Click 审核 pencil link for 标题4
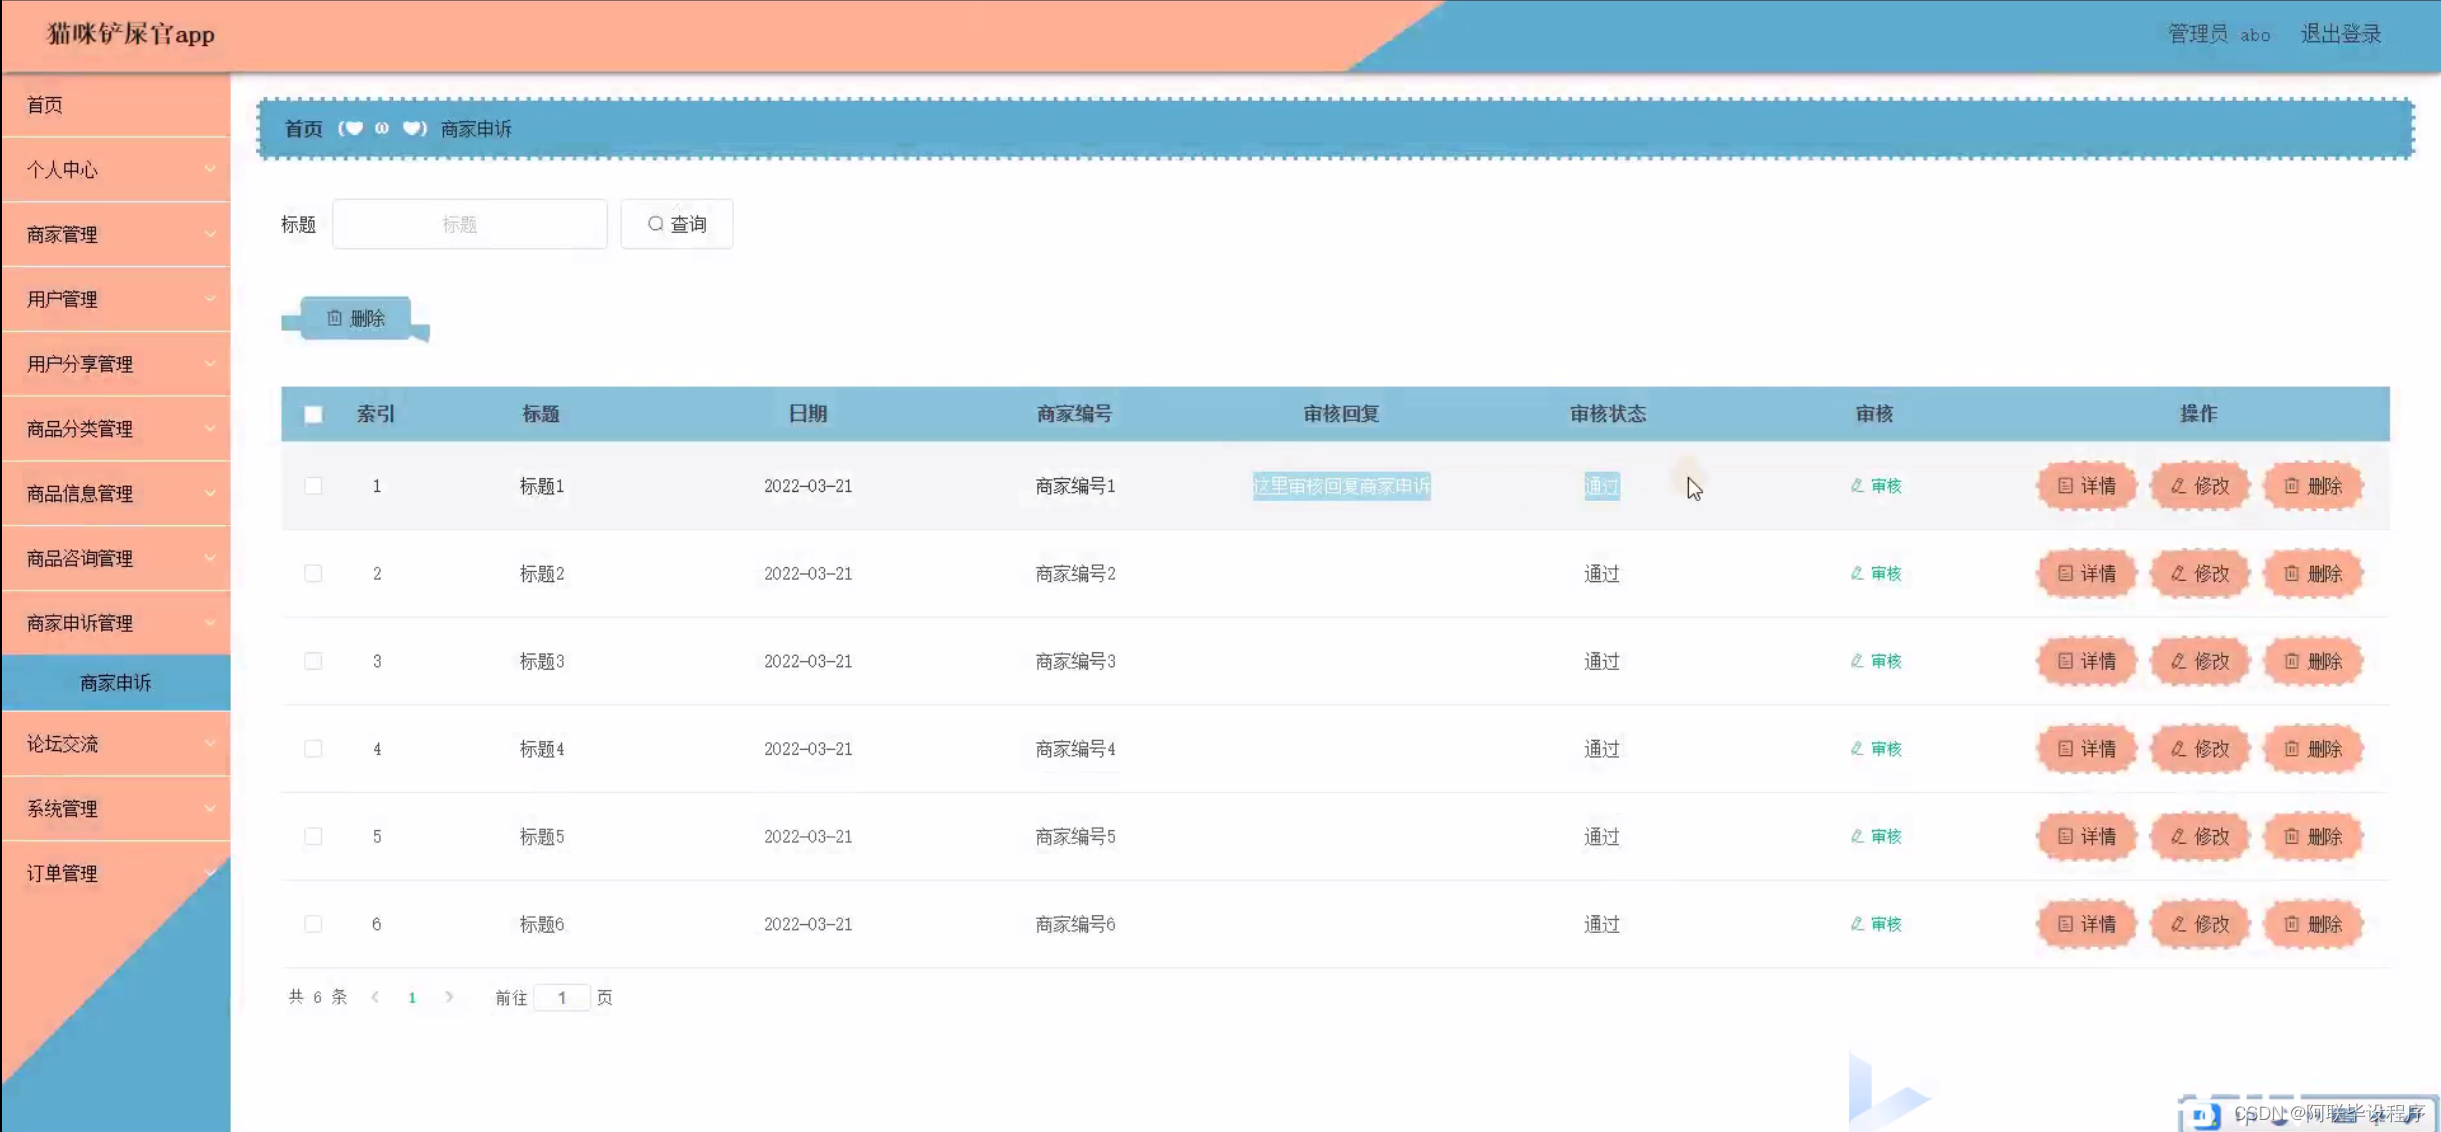2441x1132 pixels. (1876, 749)
